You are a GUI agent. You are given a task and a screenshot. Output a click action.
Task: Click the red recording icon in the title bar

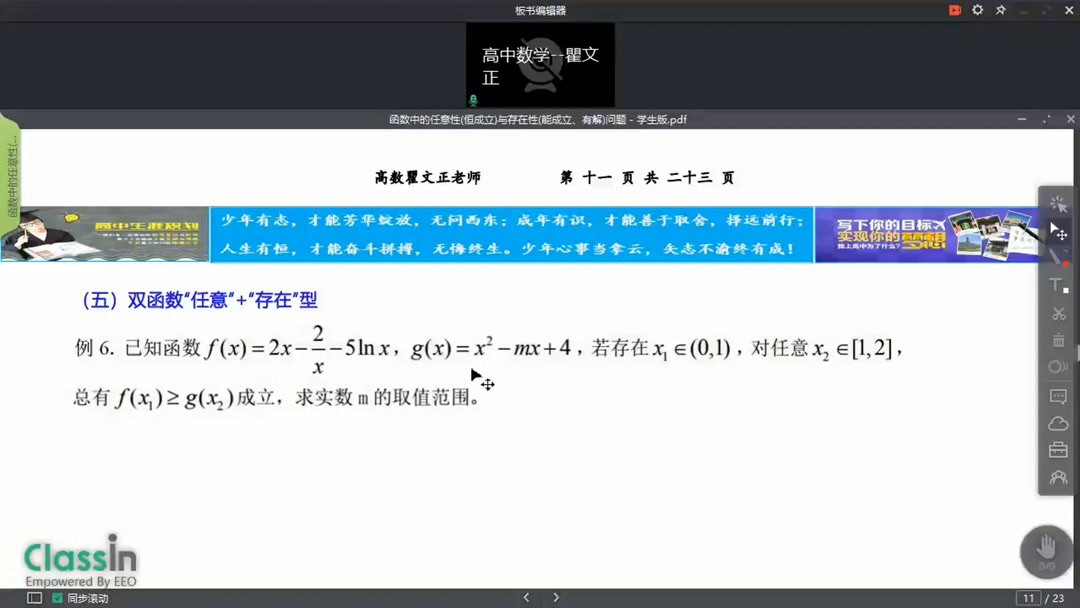click(954, 9)
